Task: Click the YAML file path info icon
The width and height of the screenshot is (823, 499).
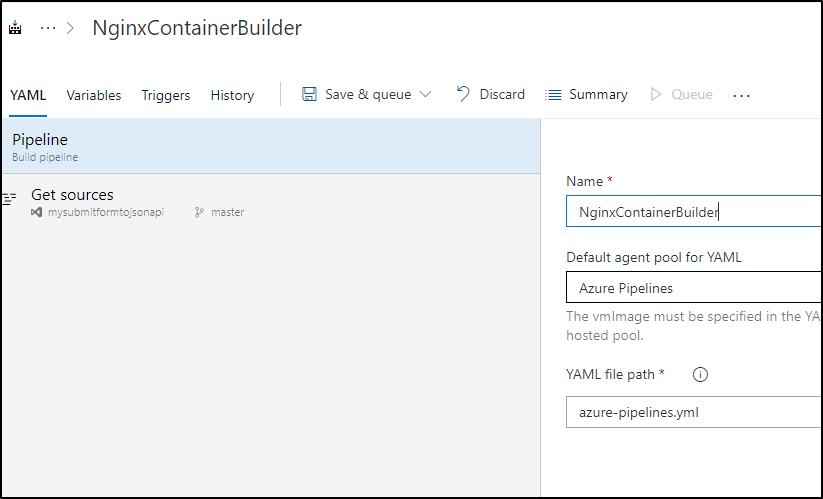Action: pyautogui.click(x=700, y=375)
